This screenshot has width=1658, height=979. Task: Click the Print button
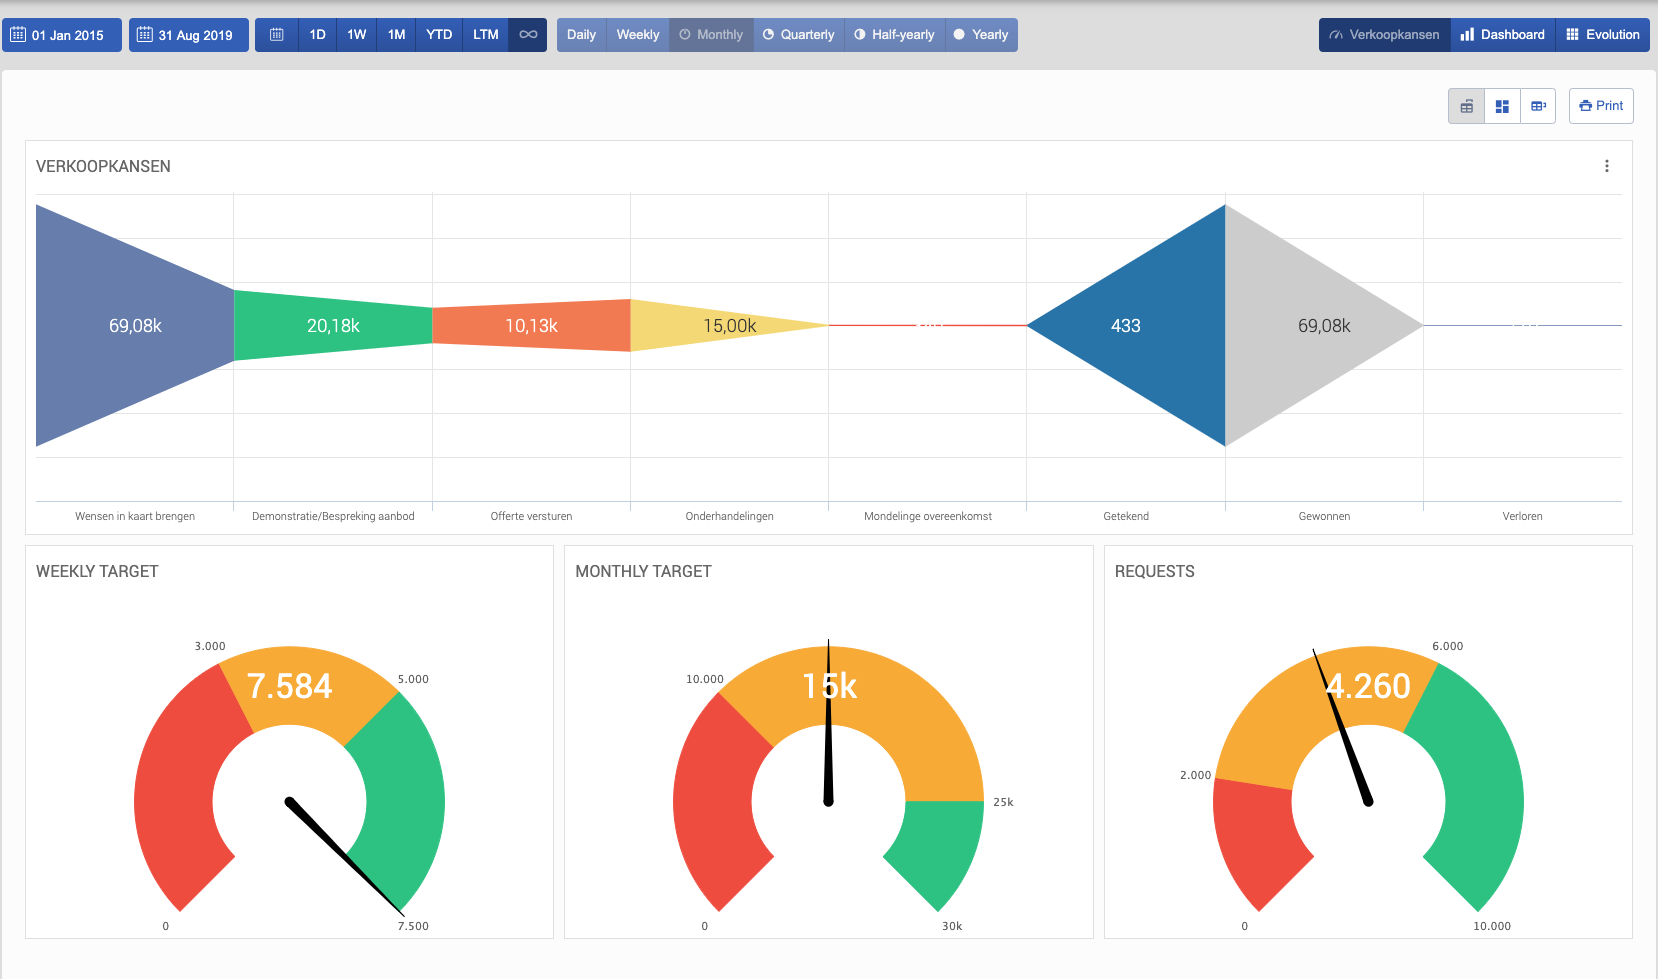1601,106
